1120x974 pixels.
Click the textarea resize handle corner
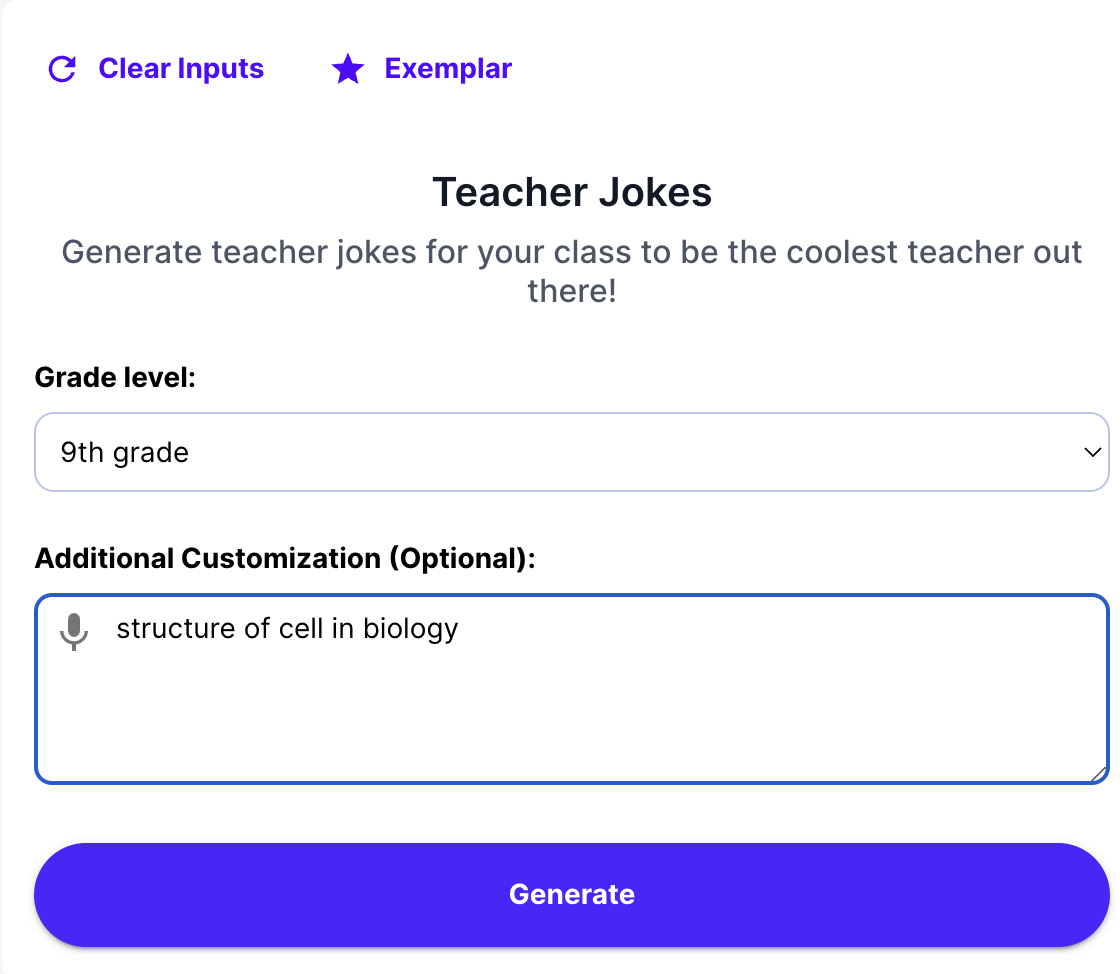point(1098,773)
